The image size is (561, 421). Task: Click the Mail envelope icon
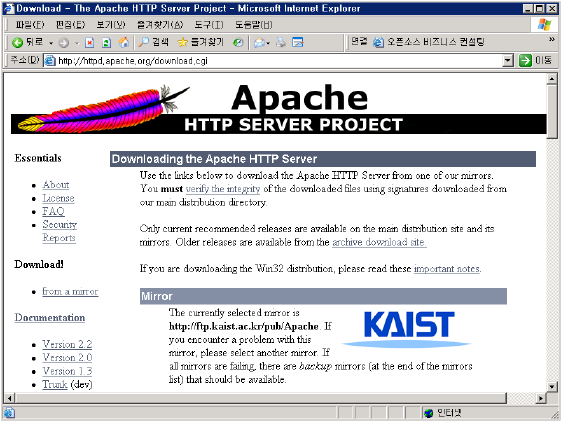[259, 43]
